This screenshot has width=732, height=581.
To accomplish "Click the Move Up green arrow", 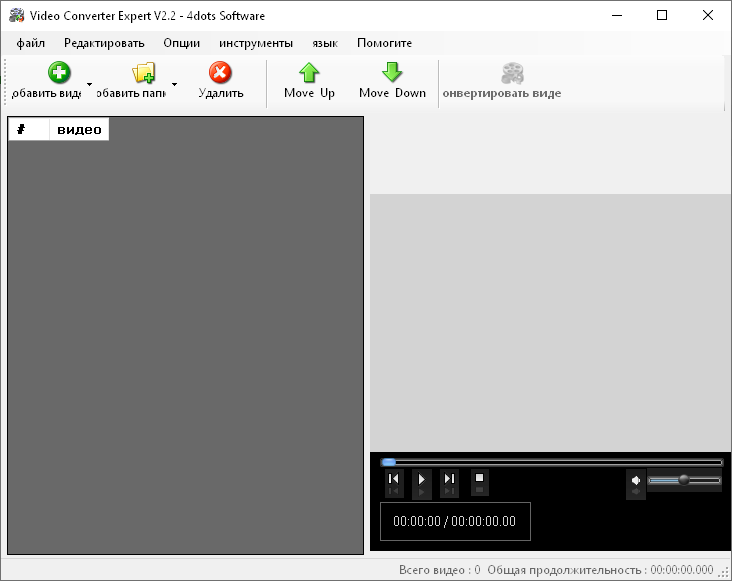I will click(x=309, y=73).
